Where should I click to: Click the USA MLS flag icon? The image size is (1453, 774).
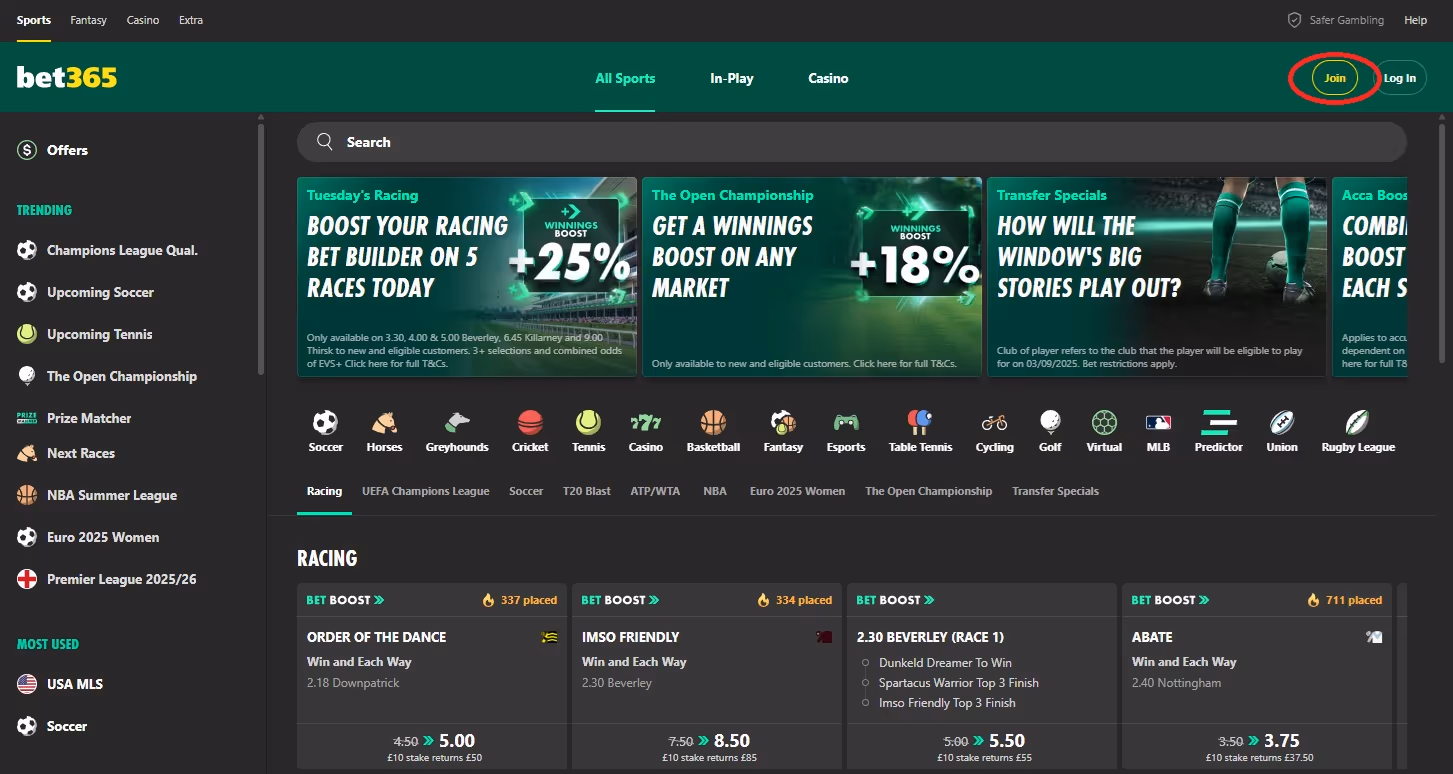pos(27,684)
